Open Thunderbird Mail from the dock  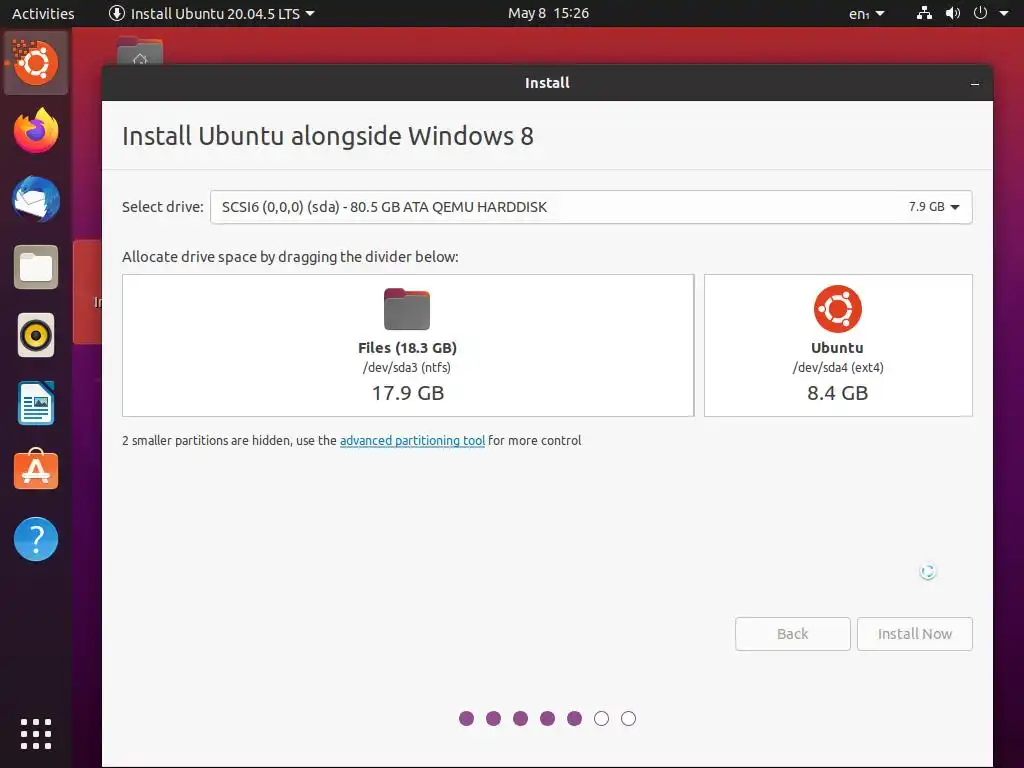[36, 199]
